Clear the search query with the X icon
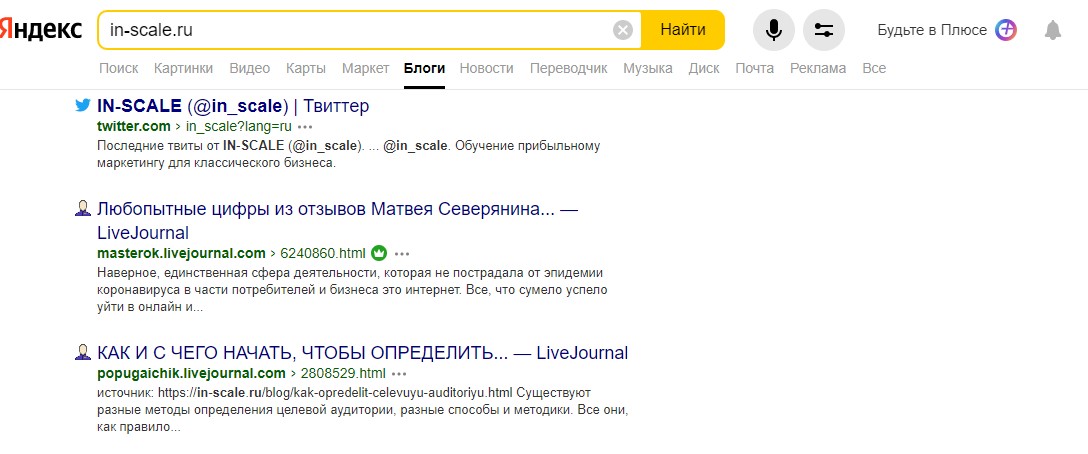The width and height of the screenshot is (1088, 454). [623, 30]
